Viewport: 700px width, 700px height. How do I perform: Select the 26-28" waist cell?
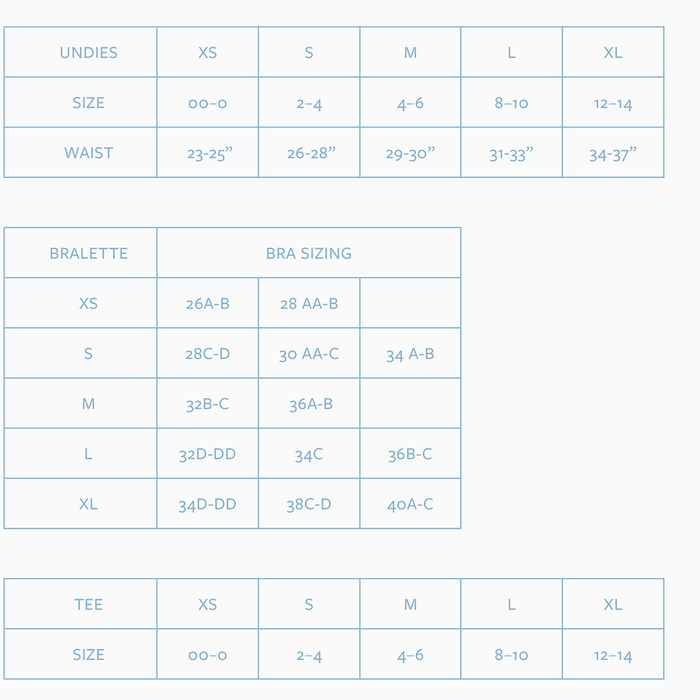310,154
